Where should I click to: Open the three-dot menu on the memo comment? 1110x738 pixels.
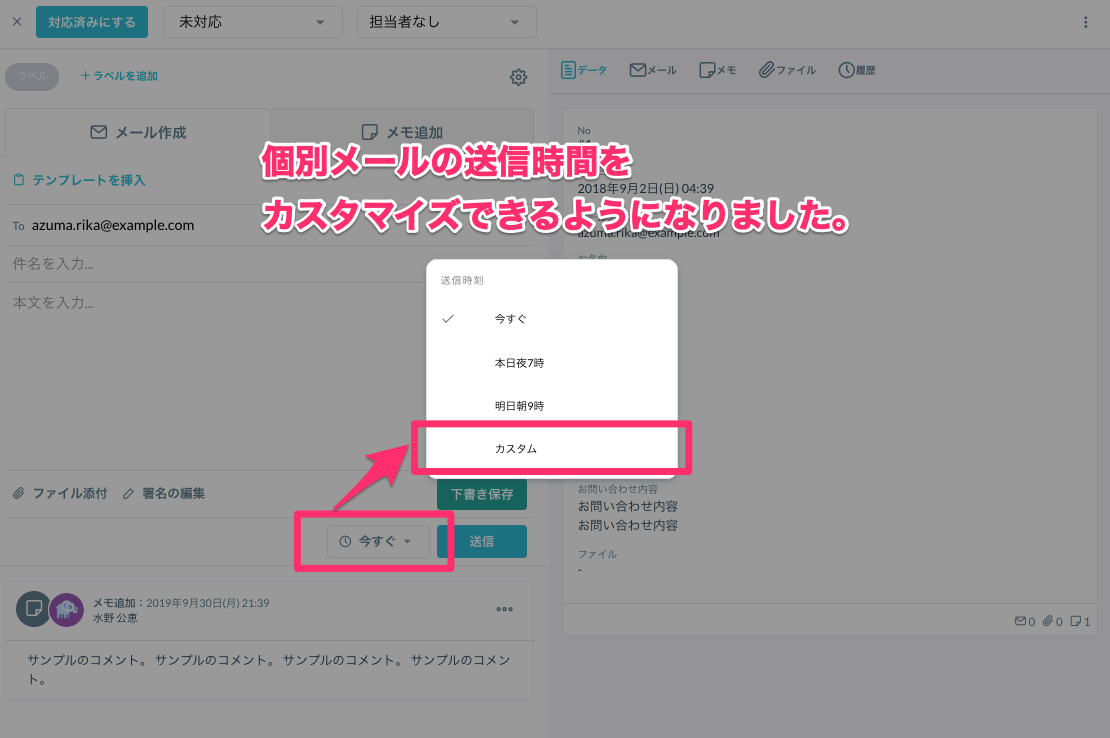[x=505, y=610]
